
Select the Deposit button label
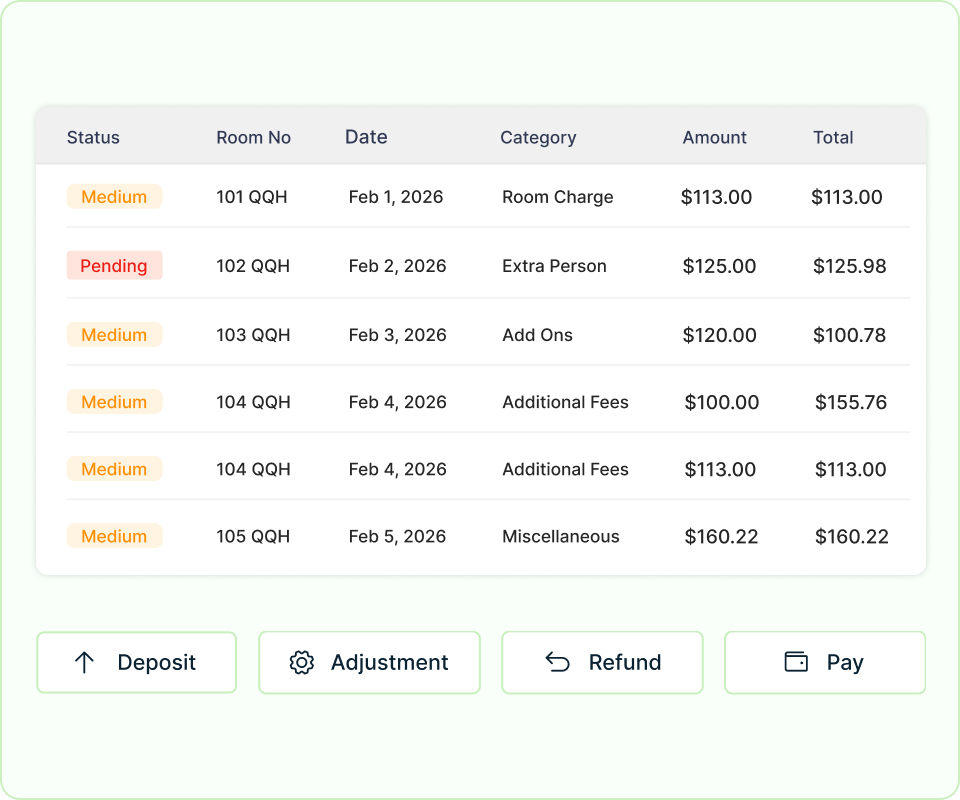(157, 662)
